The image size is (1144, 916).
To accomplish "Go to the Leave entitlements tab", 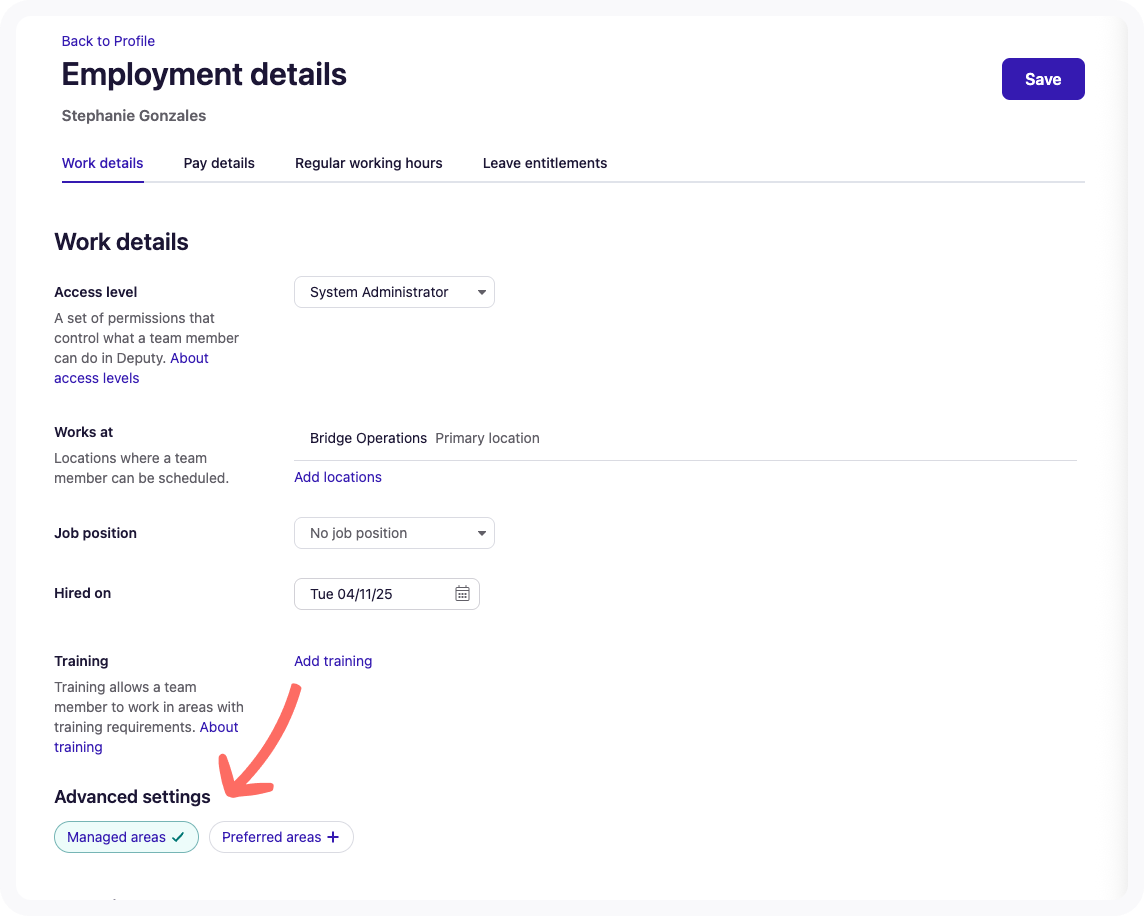I will [x=545, y=163].
